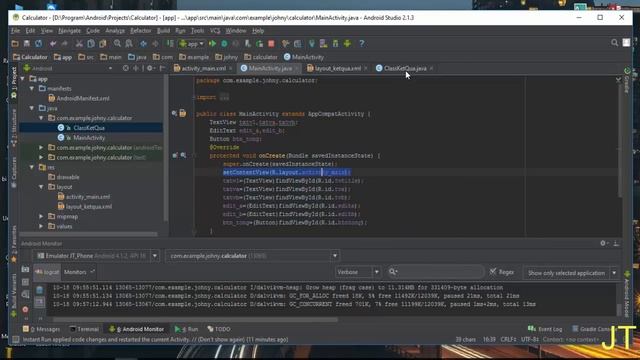Click the UTF-8 encoding status bar entry

(530, 340)
